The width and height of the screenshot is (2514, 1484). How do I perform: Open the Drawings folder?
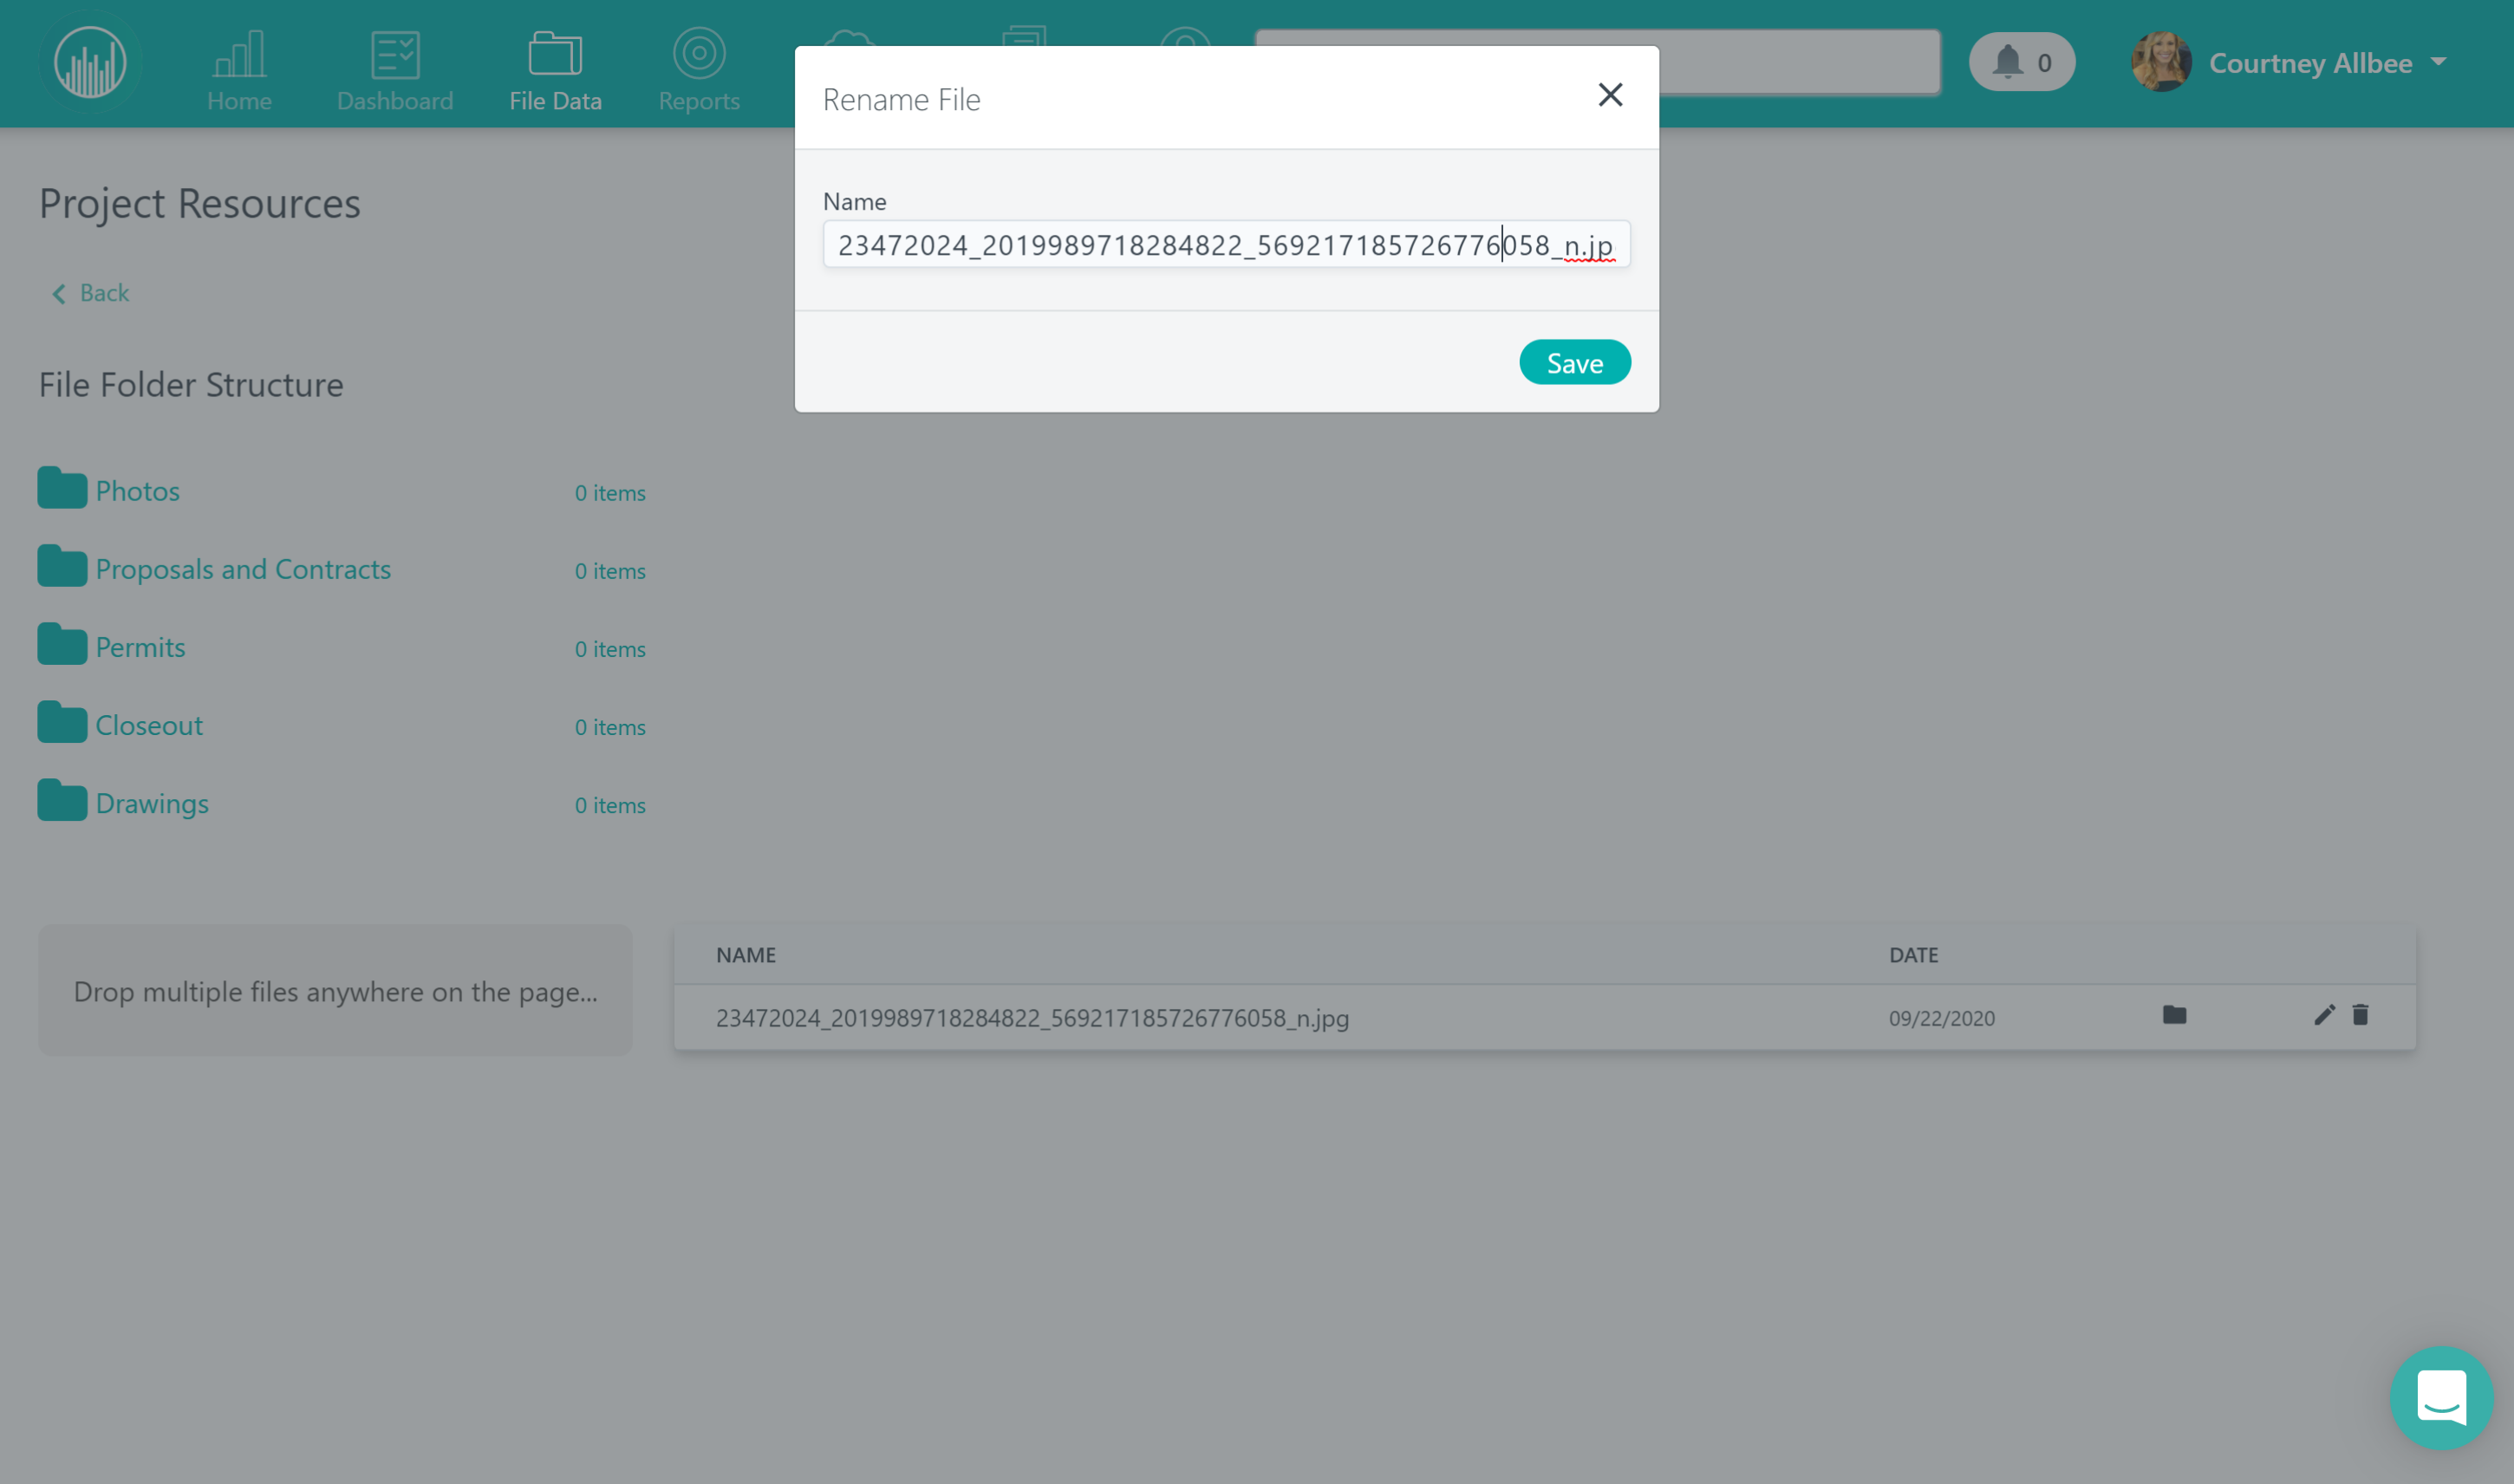152,803
